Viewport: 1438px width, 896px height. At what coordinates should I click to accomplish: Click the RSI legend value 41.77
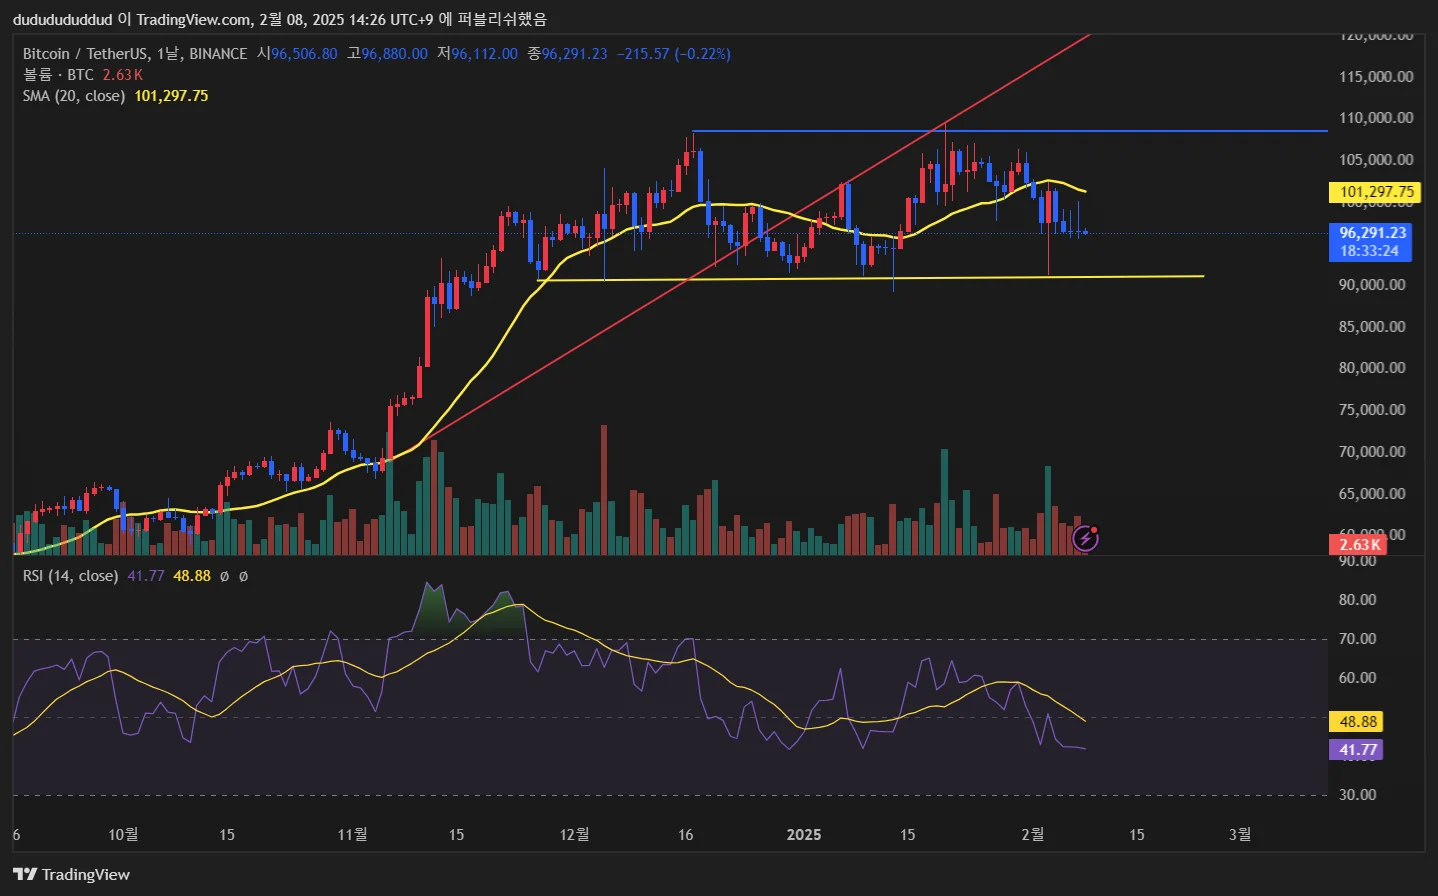[146, 576]
